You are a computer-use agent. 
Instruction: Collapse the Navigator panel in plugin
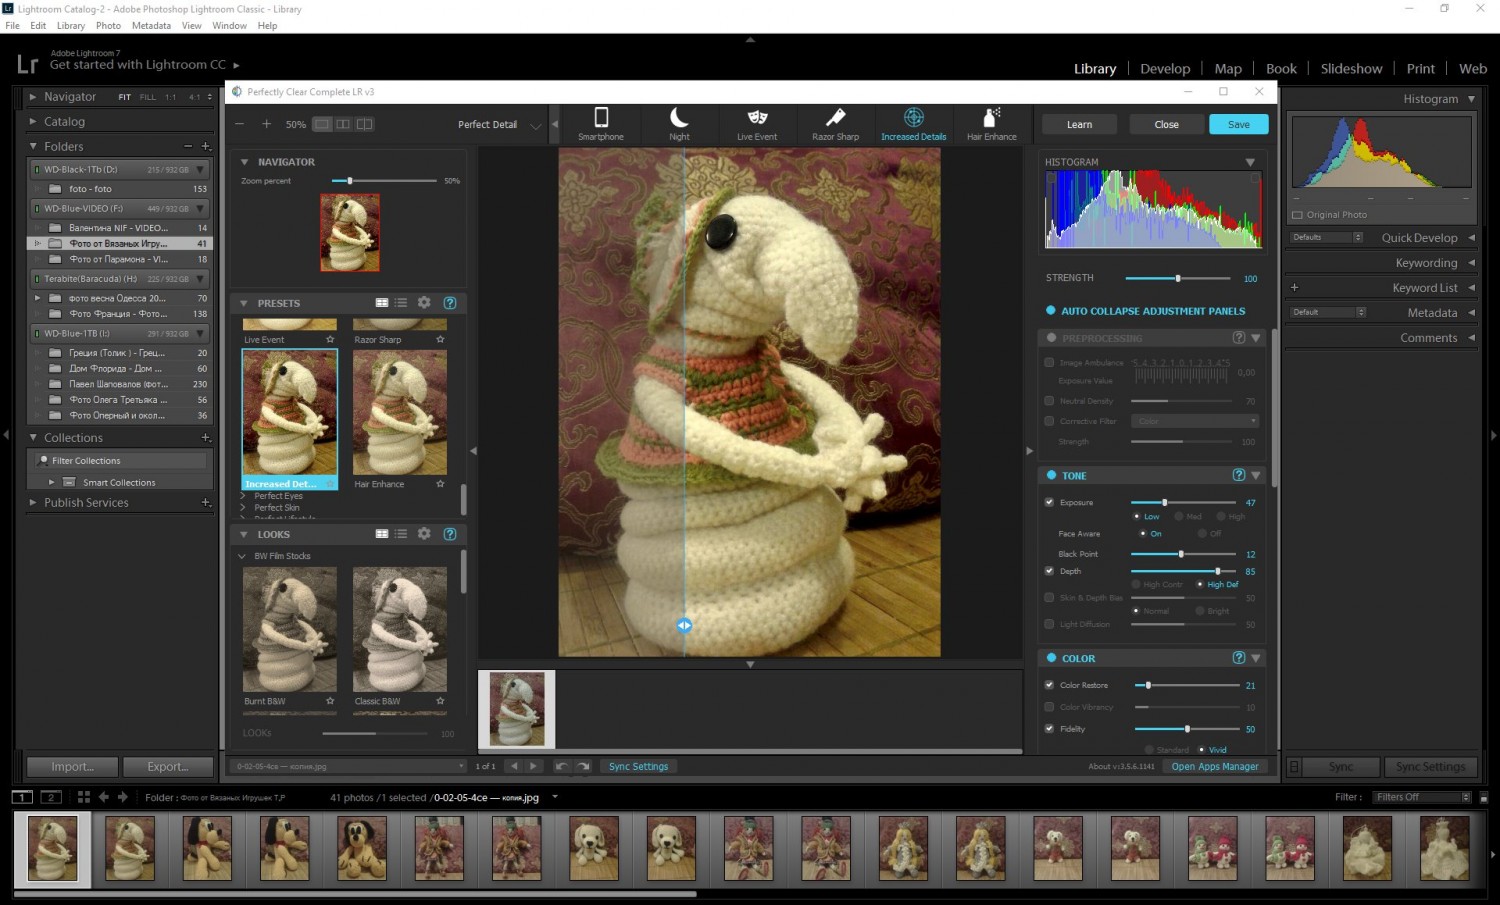click(x=244, y=162)
